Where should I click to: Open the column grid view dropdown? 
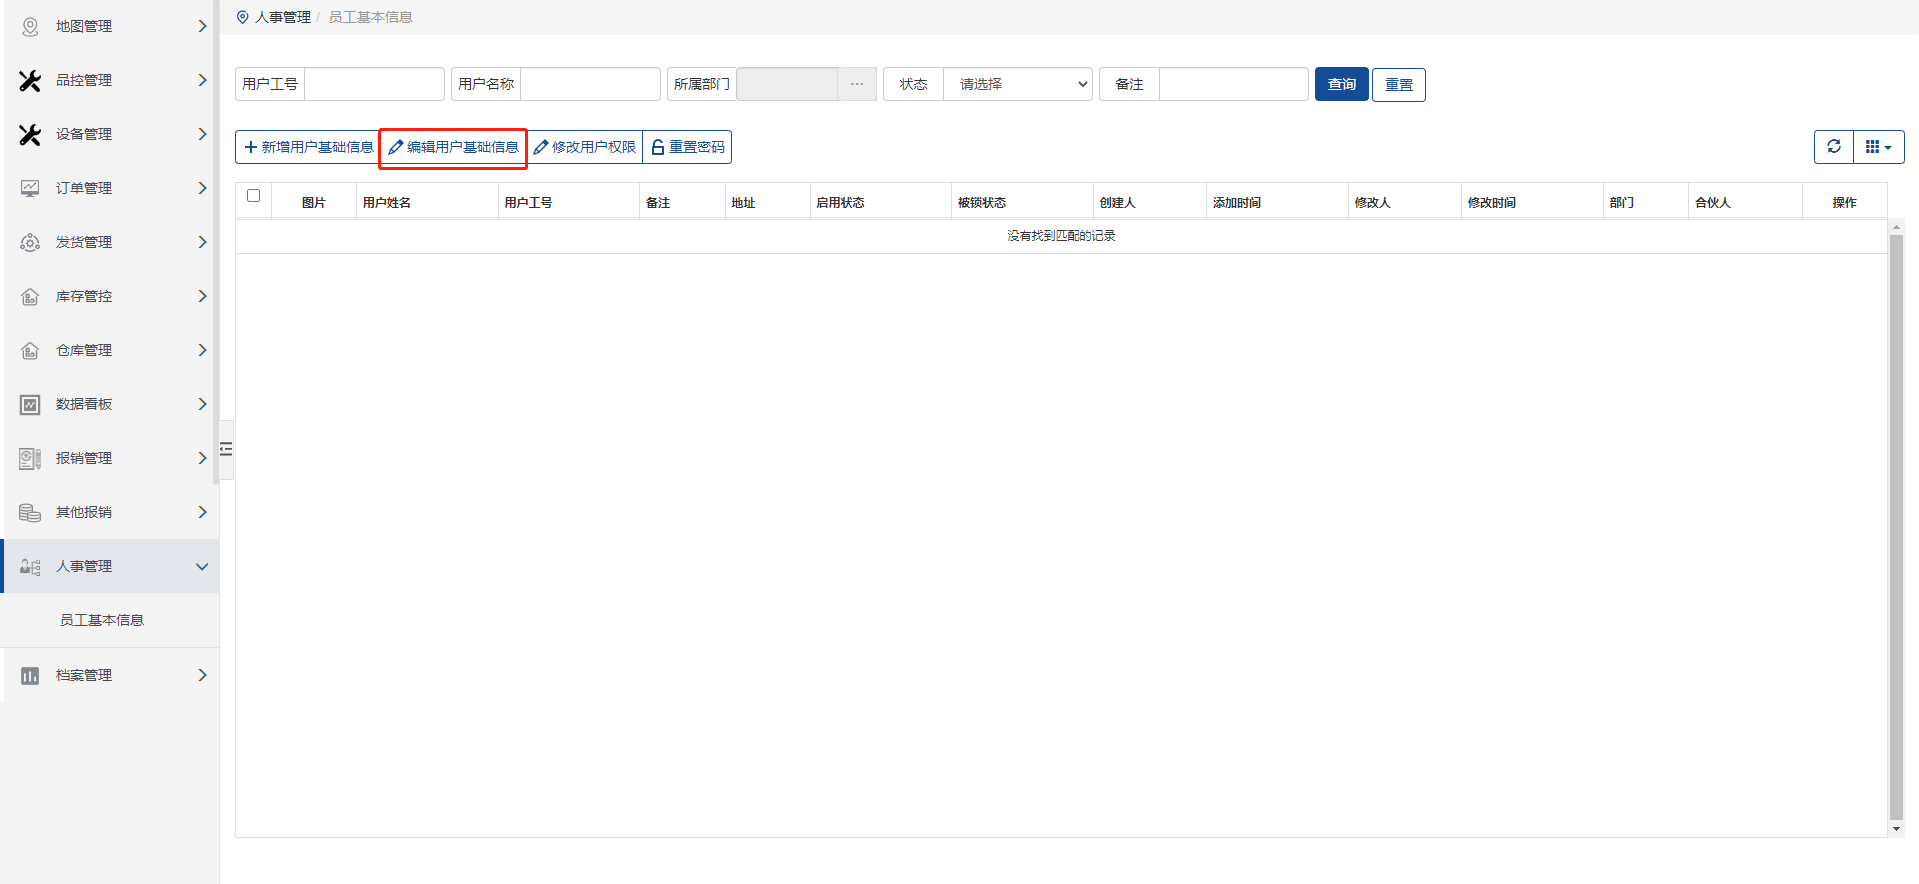tap(1878, 147)
